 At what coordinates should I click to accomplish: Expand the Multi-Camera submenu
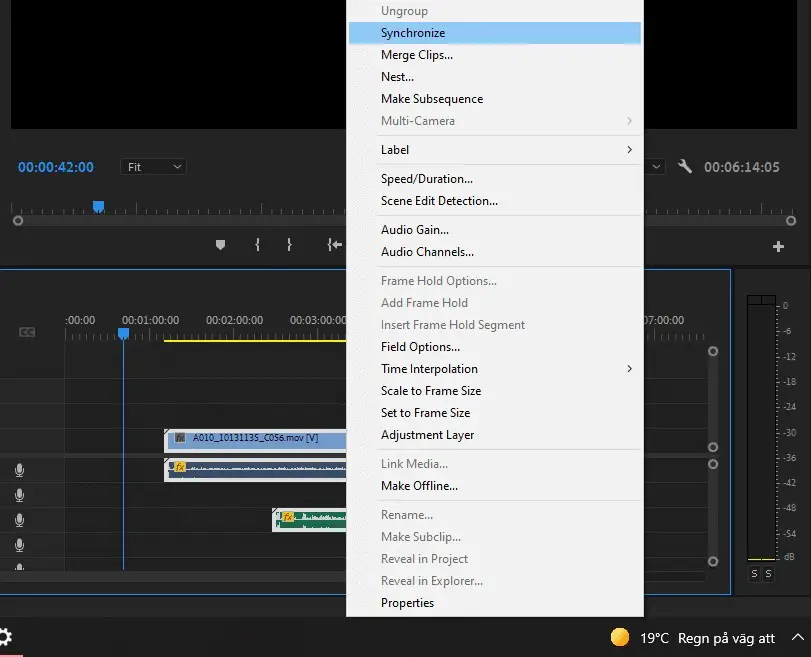(495, 121)
